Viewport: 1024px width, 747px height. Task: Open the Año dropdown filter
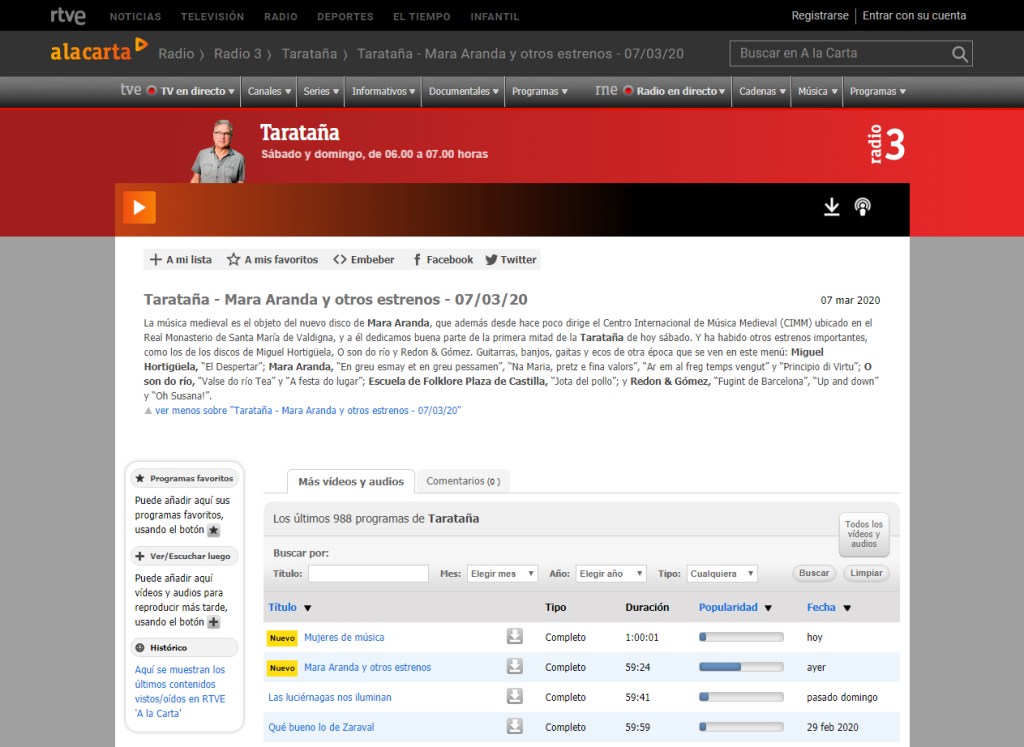611,574
